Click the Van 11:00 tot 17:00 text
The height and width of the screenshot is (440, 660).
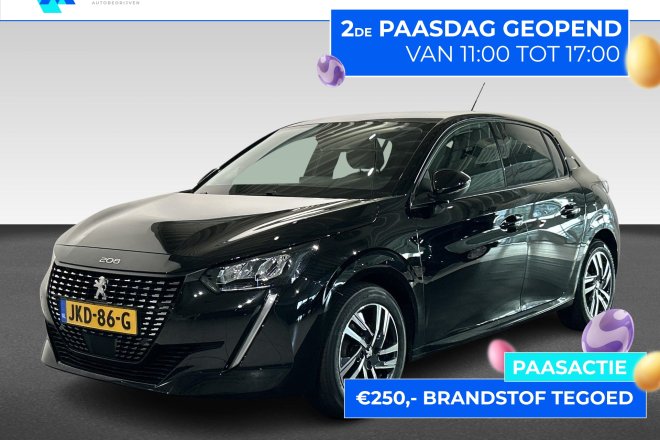[x=513, y=54]
